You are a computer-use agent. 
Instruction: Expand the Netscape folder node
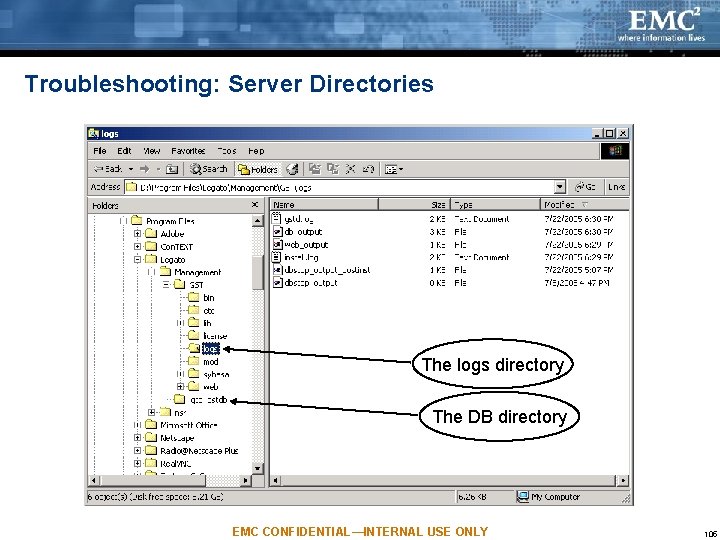(x=137, y=438)
